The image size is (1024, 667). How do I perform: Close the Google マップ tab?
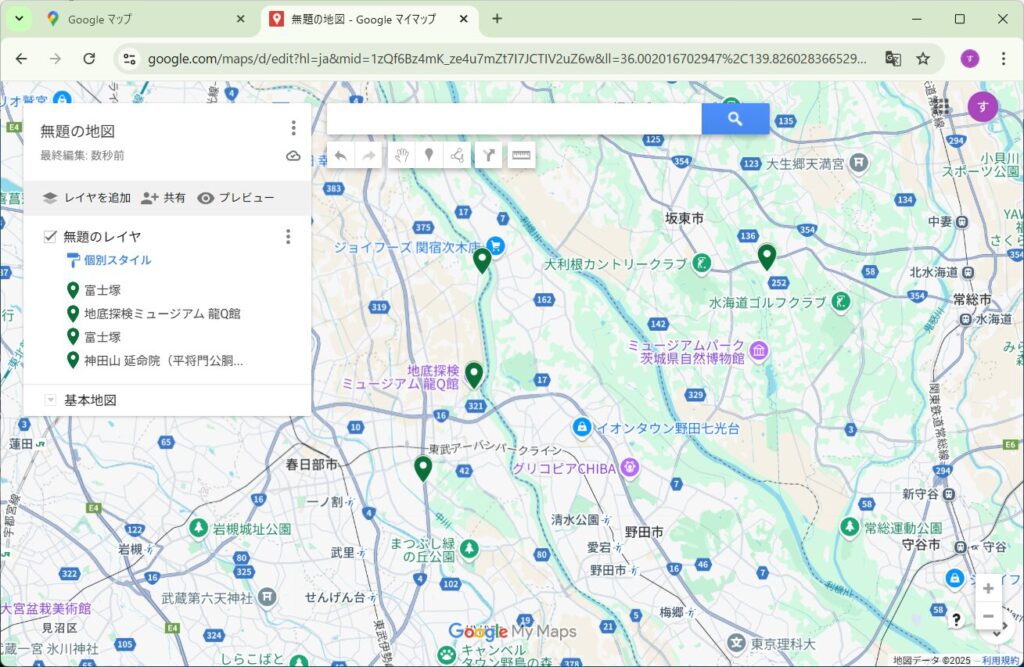[x=240, y=19]
